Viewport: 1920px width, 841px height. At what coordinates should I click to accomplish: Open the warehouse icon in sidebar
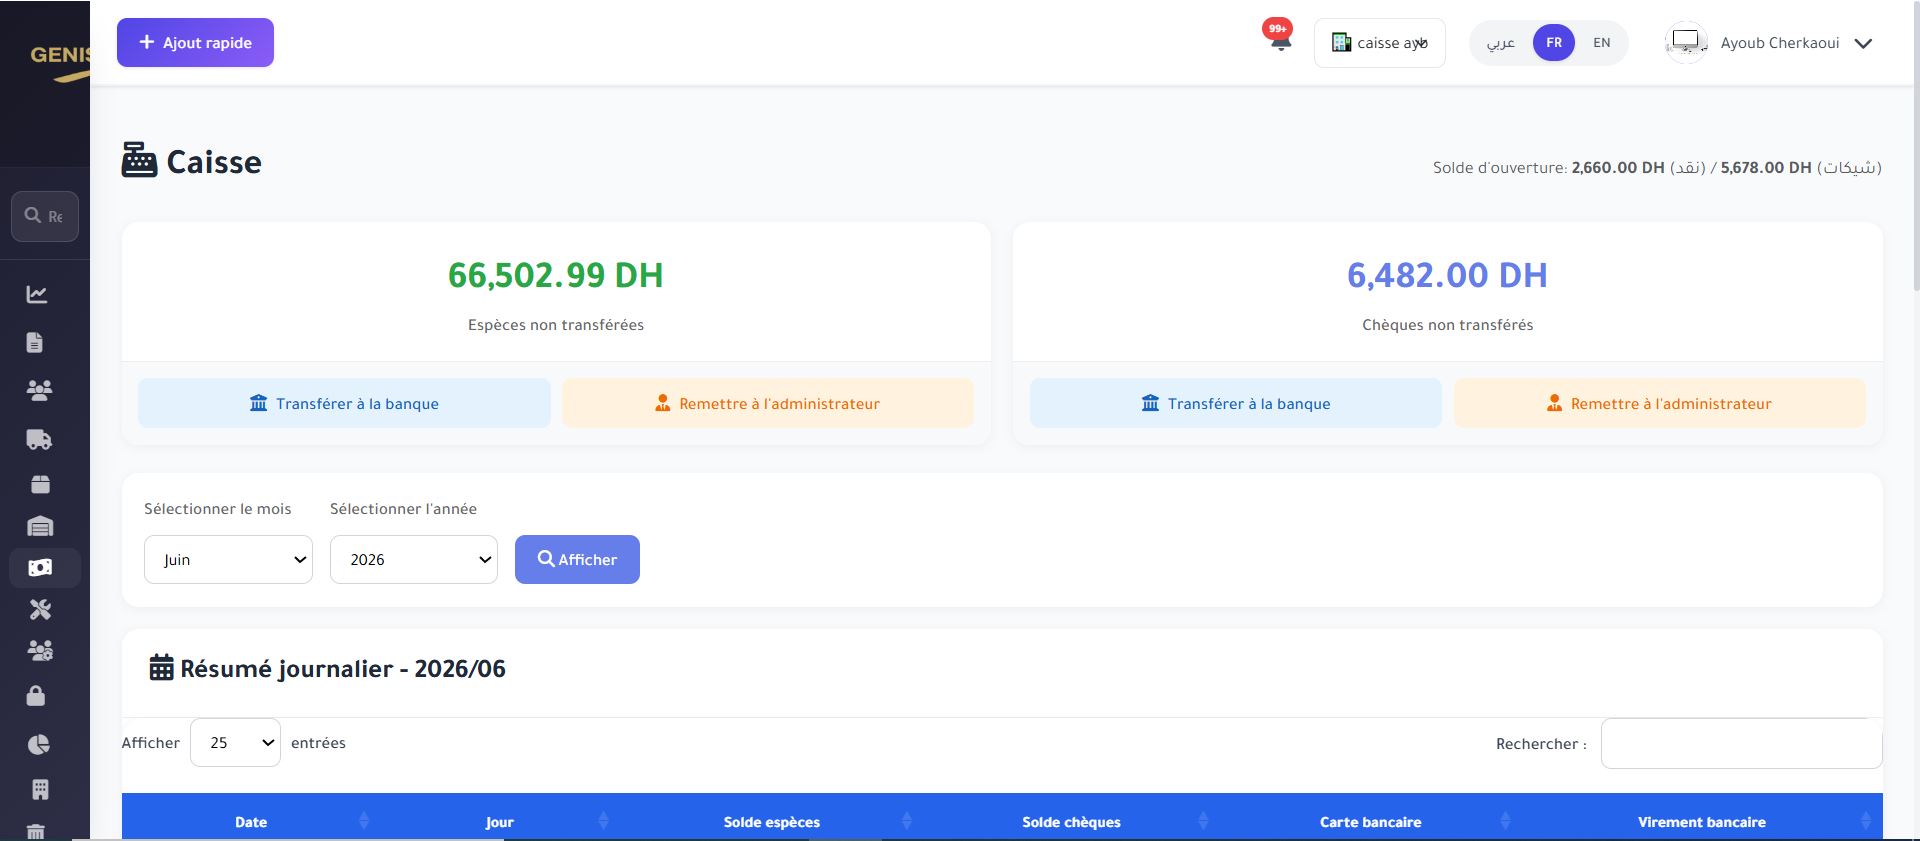click(x=40, y=527)
